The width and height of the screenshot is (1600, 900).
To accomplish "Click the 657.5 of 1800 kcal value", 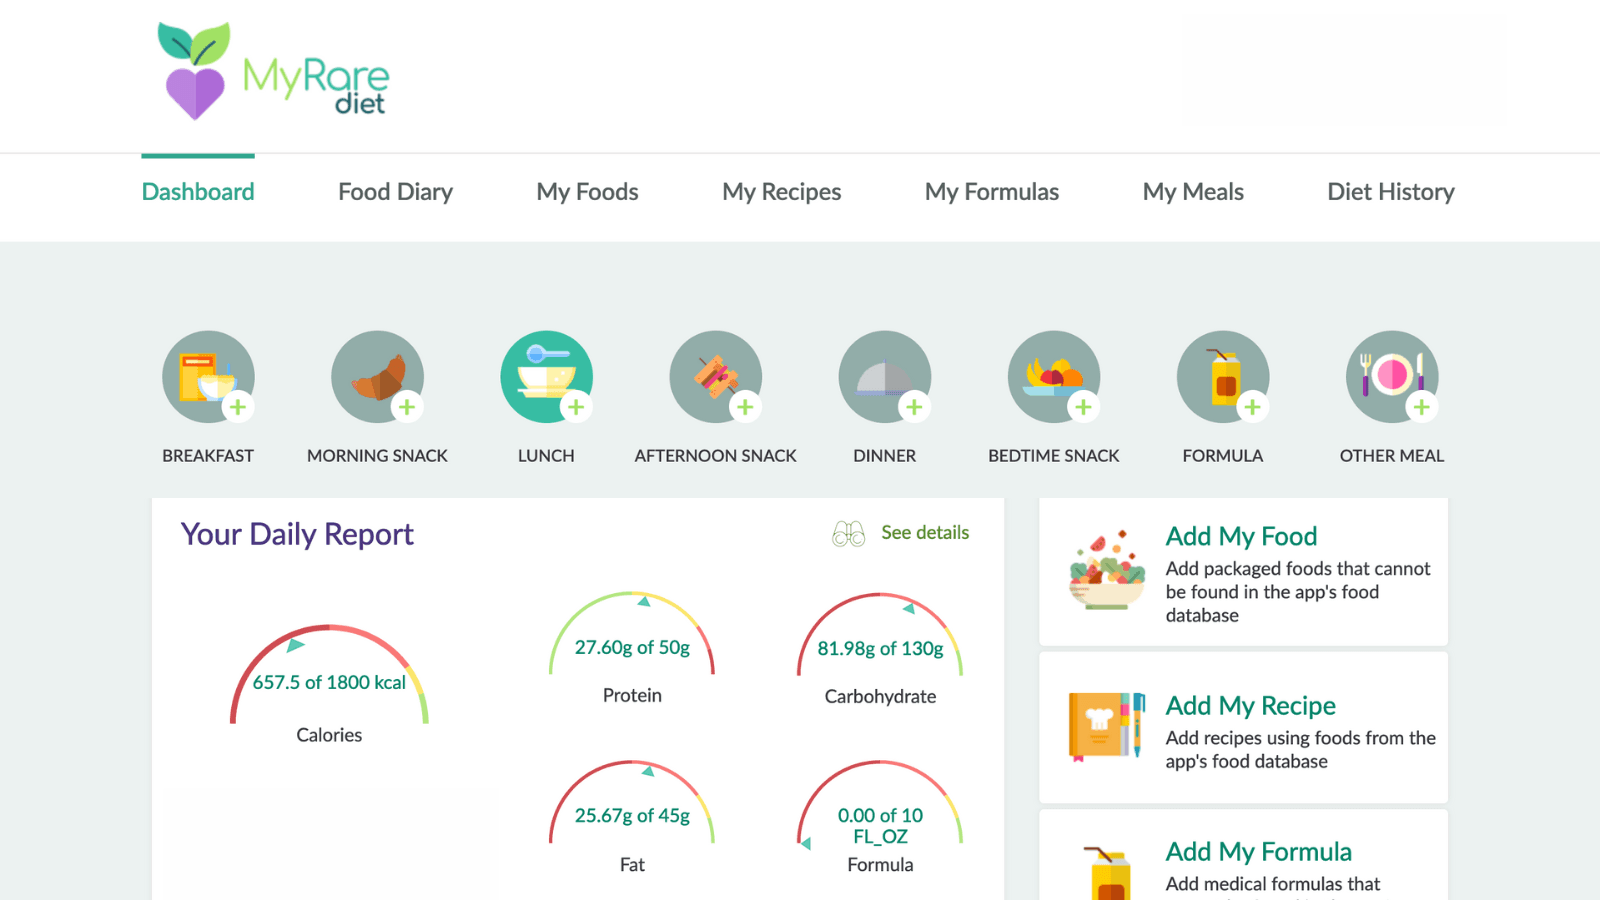I will tap(329, 683).
